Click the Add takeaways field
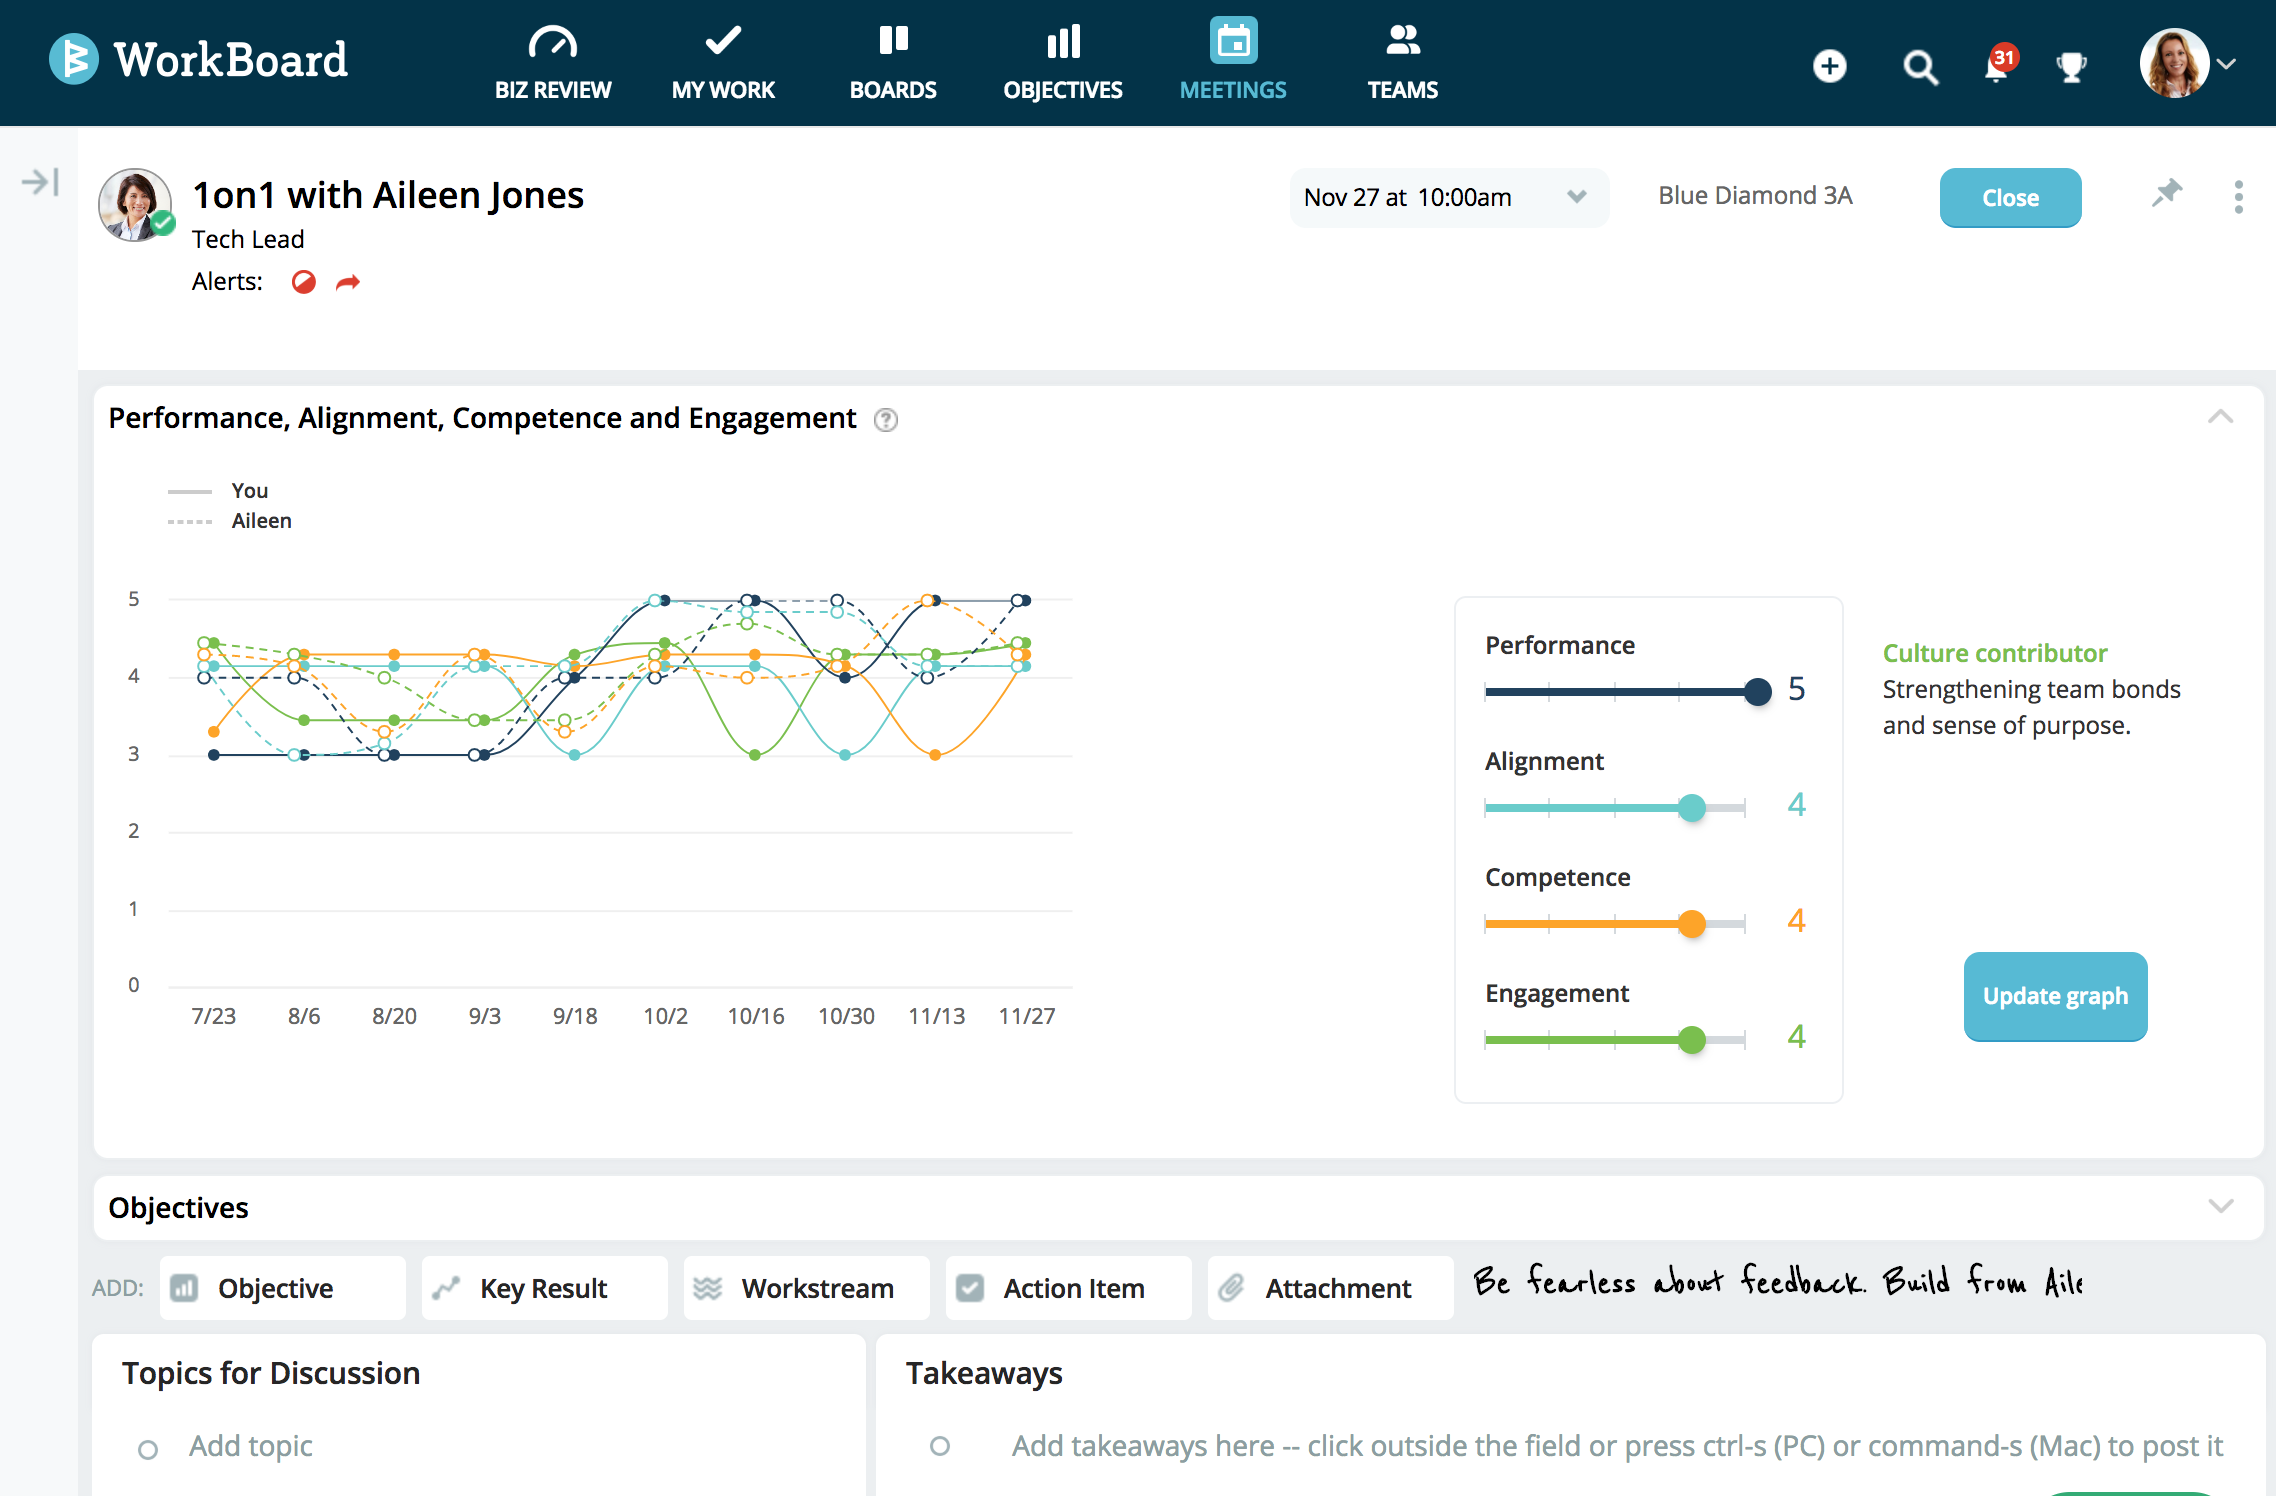The image size is (2276, 1496). tap(1617, 1446)
